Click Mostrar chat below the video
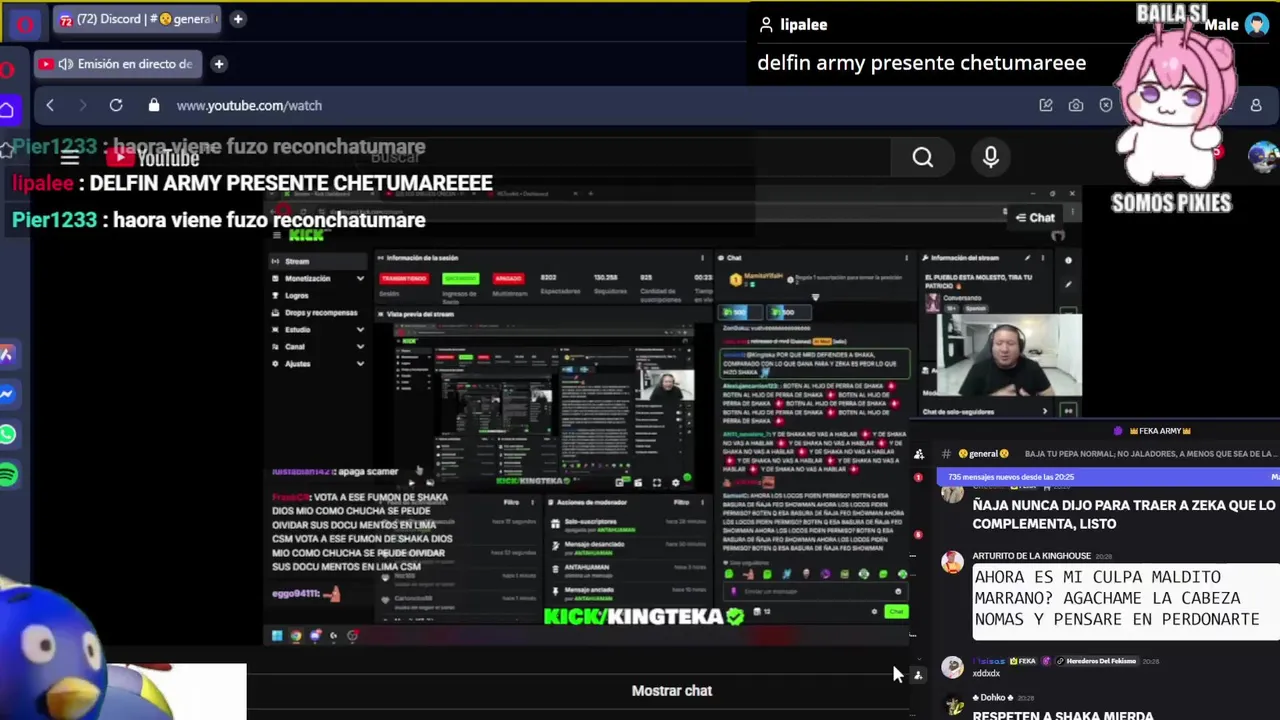The width and height of the screenshot is (1280, 720). (x=672, y=690)
